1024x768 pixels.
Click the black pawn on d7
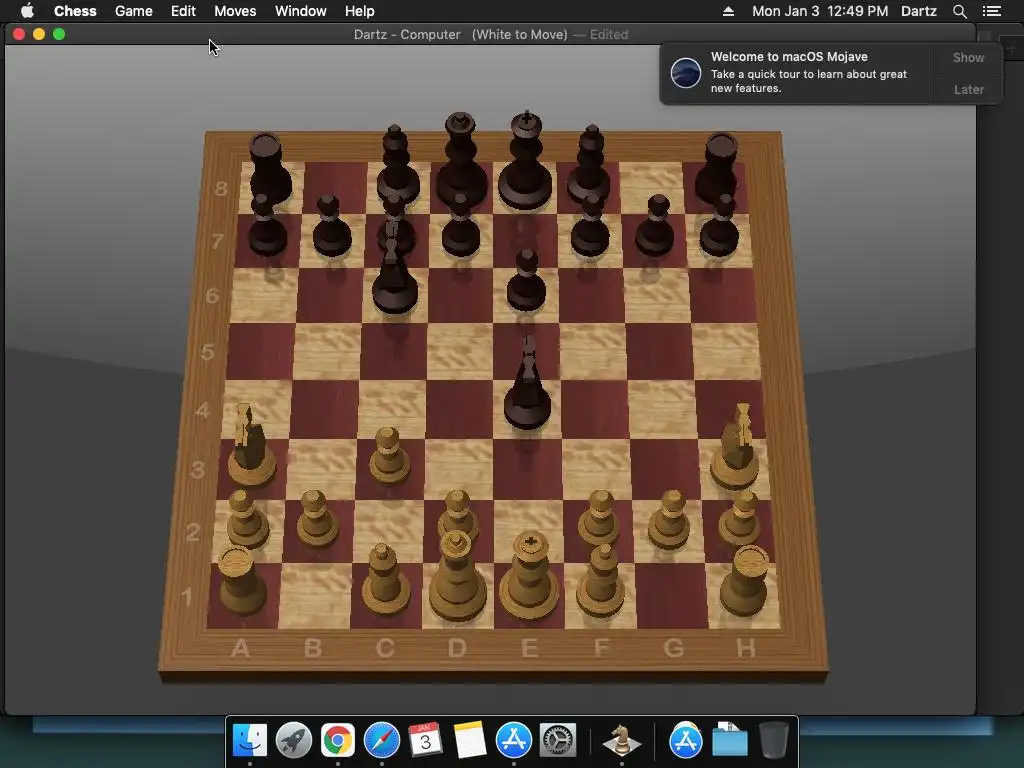pyautogui.click(x=461, y=227)
